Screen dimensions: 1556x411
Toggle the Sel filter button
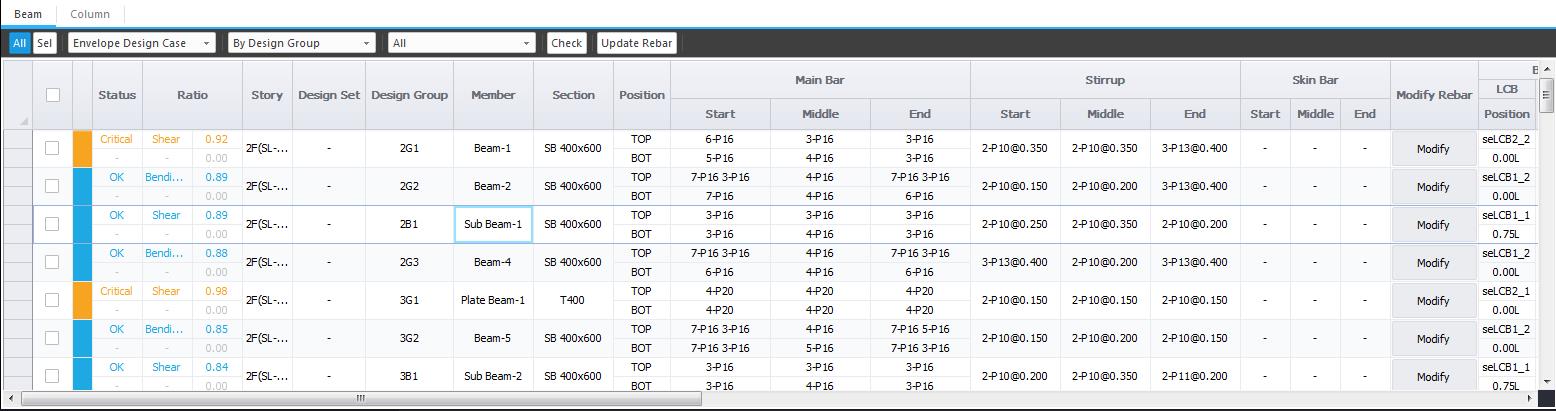[x=44, y=43]
